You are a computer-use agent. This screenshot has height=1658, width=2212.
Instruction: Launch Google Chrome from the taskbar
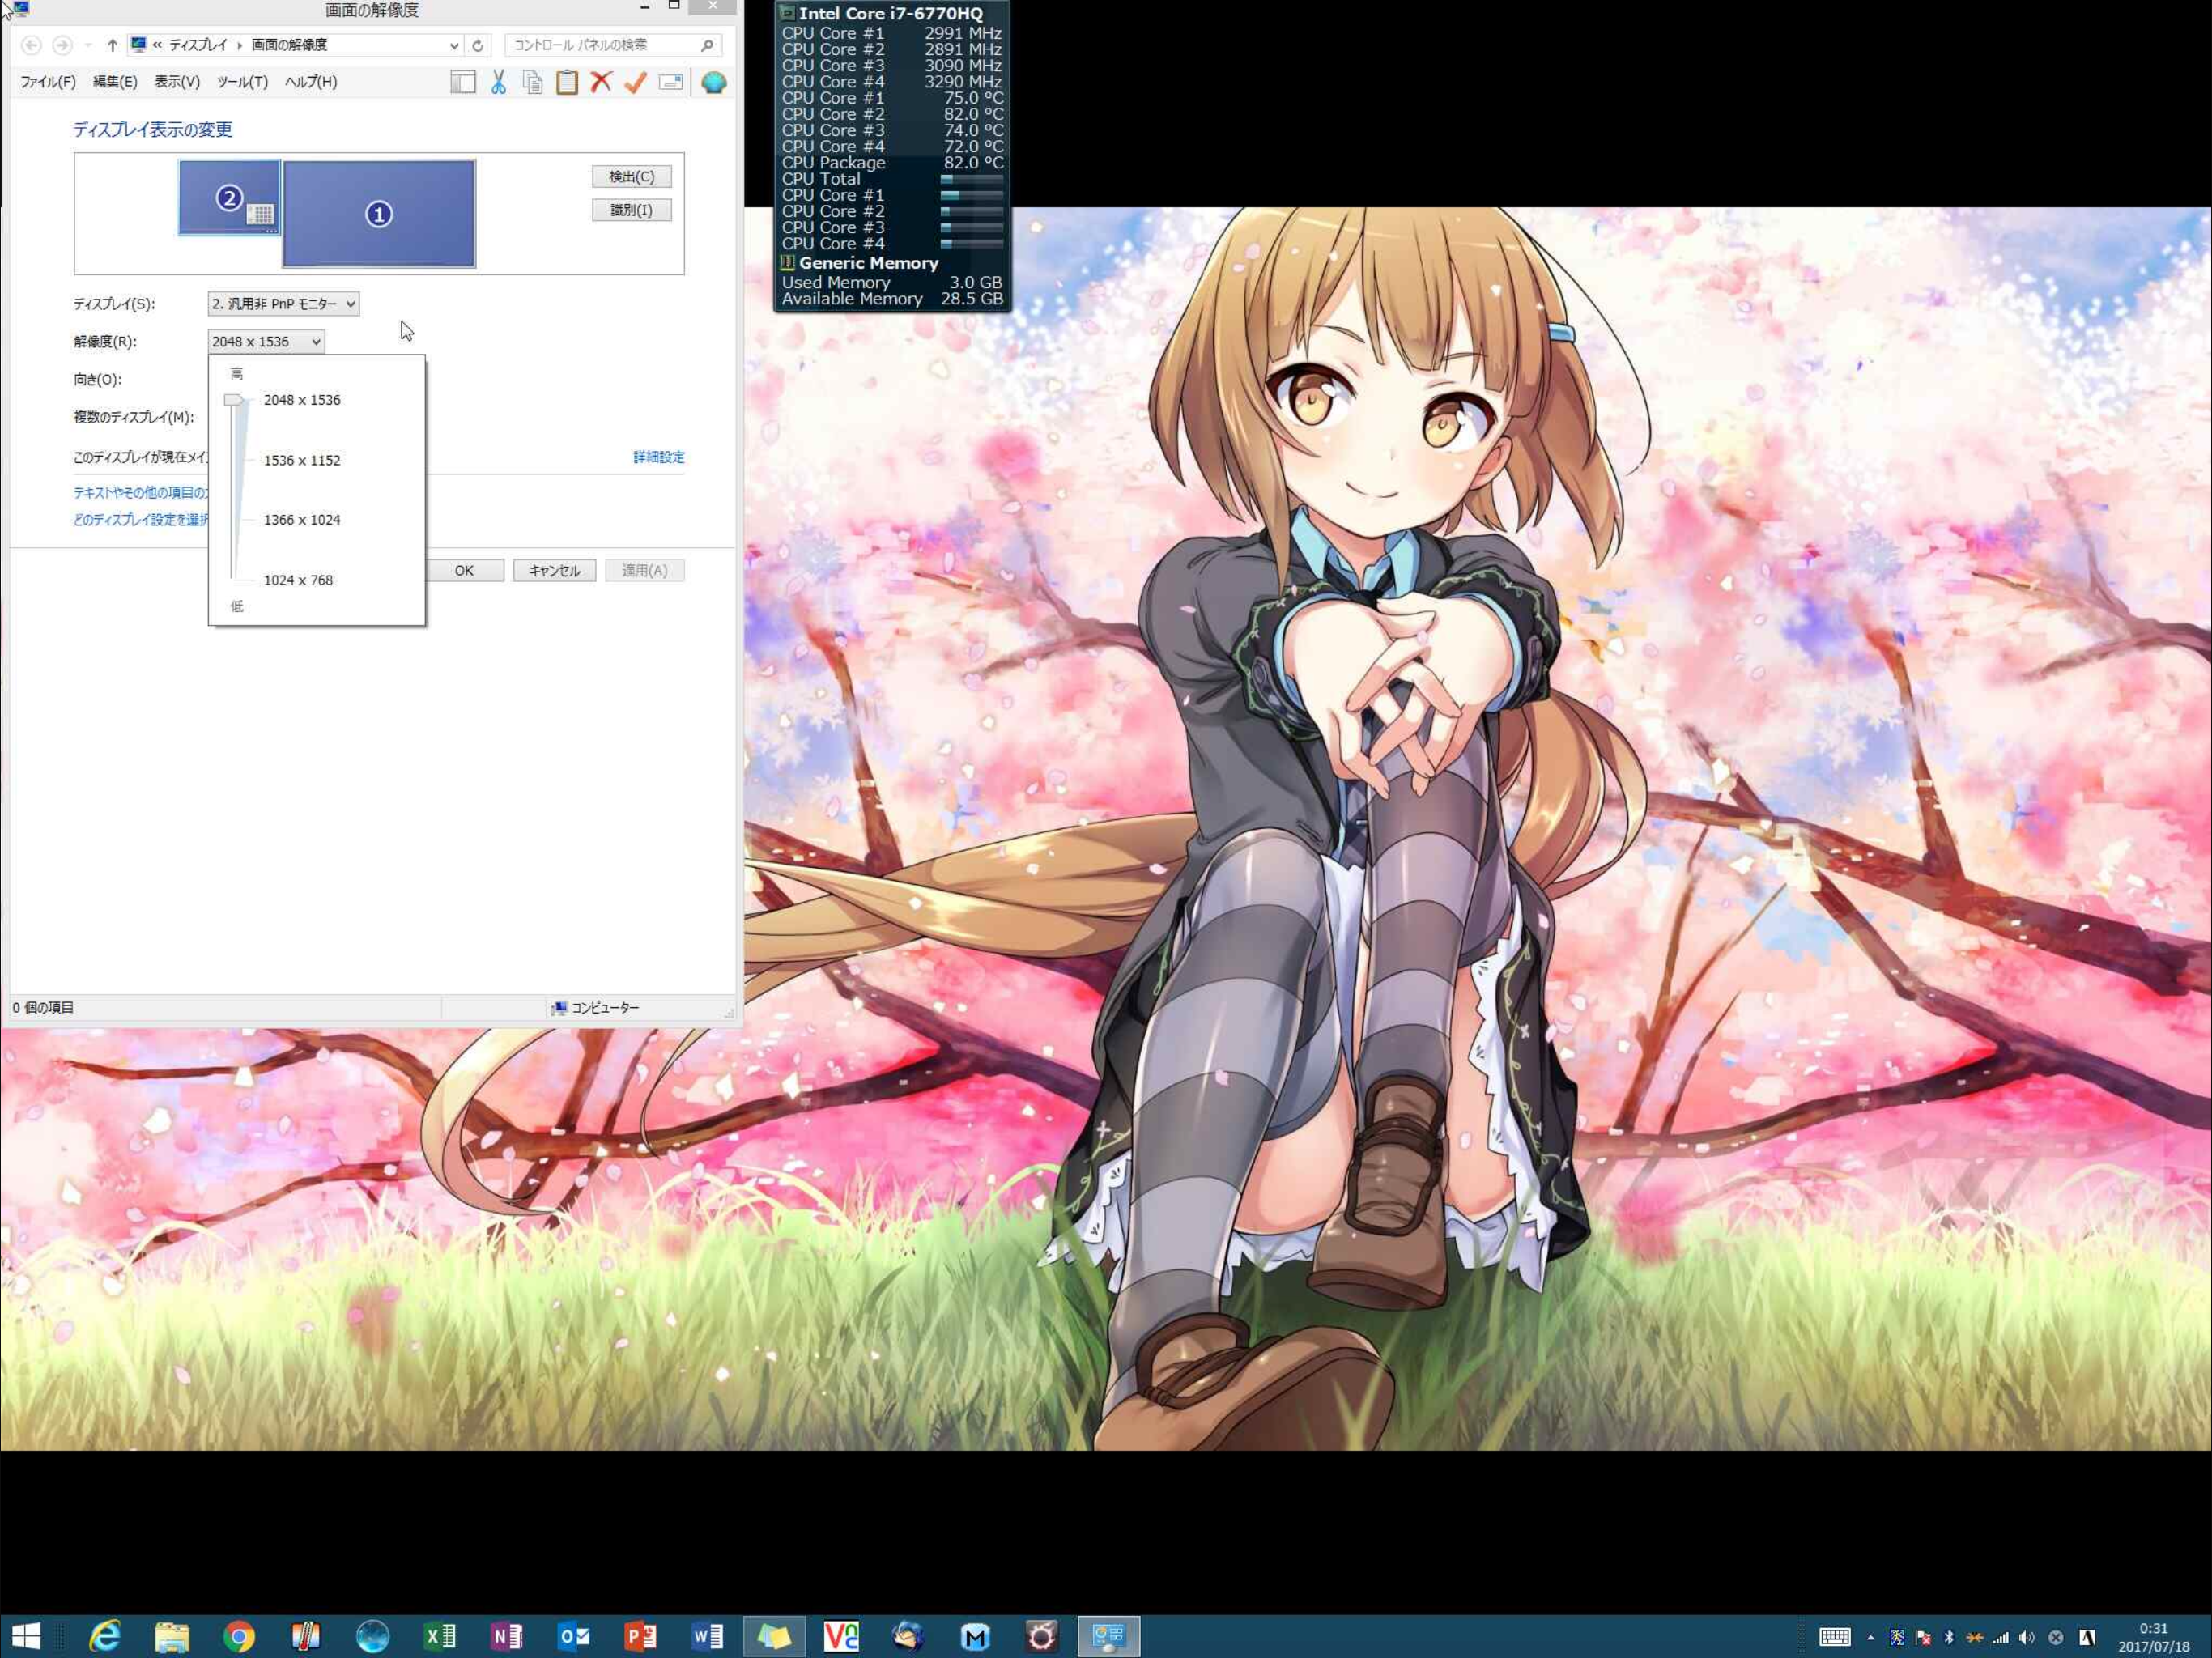(x=239, y=1636)
